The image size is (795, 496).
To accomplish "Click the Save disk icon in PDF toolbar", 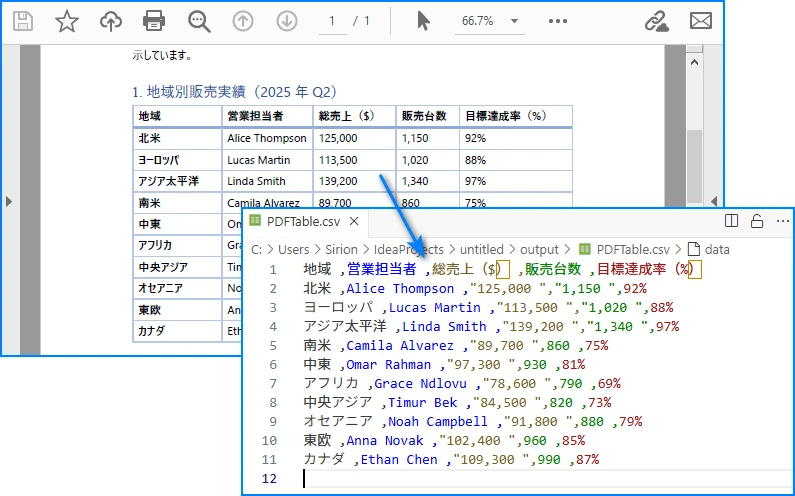I will pos(23,21).
